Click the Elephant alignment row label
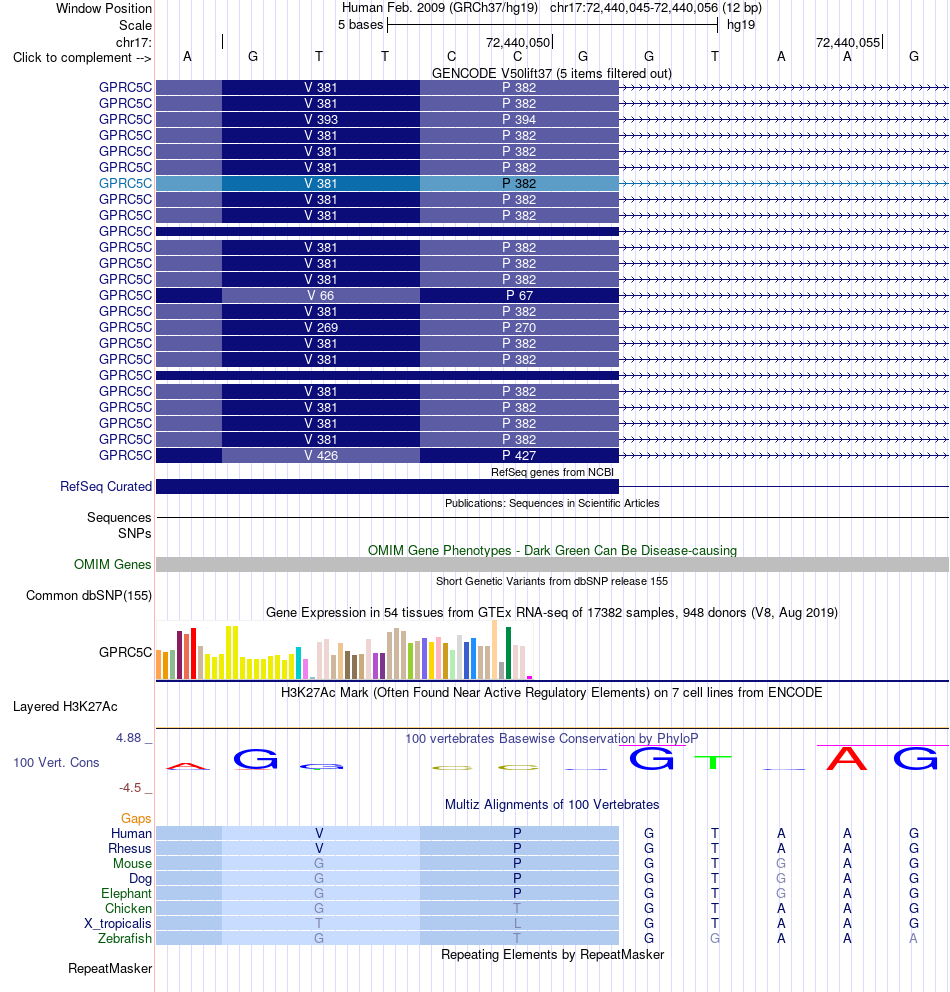This screenshot has height=992, width=950. 126,893
